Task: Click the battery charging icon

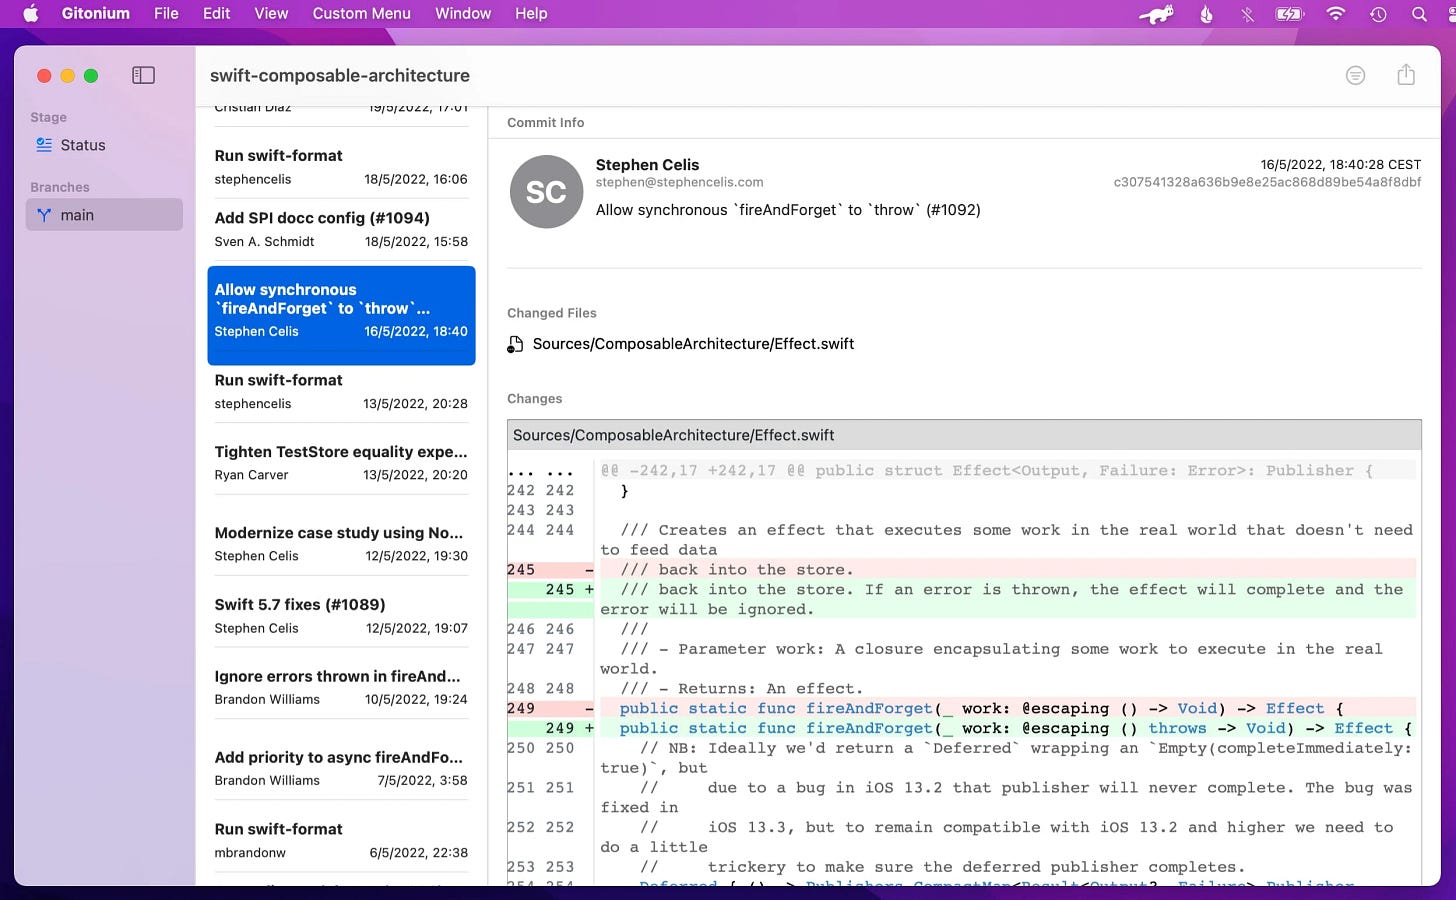Action: pos(1290,14)
